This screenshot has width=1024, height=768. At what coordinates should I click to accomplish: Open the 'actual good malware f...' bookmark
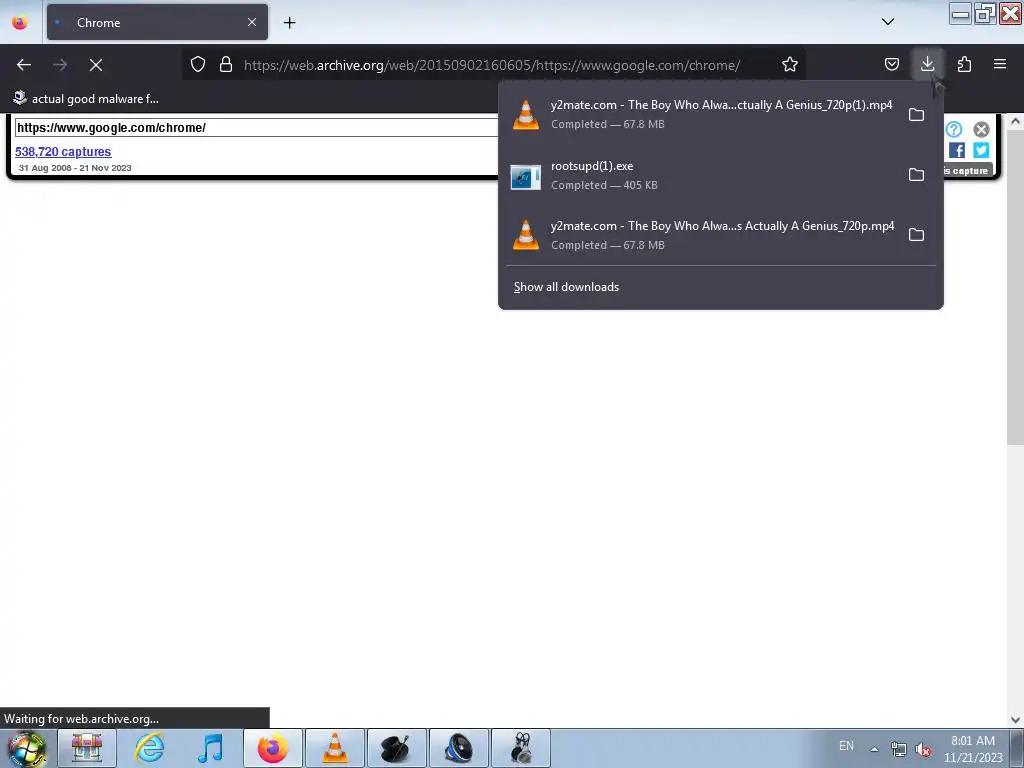(x=86, y=99)
